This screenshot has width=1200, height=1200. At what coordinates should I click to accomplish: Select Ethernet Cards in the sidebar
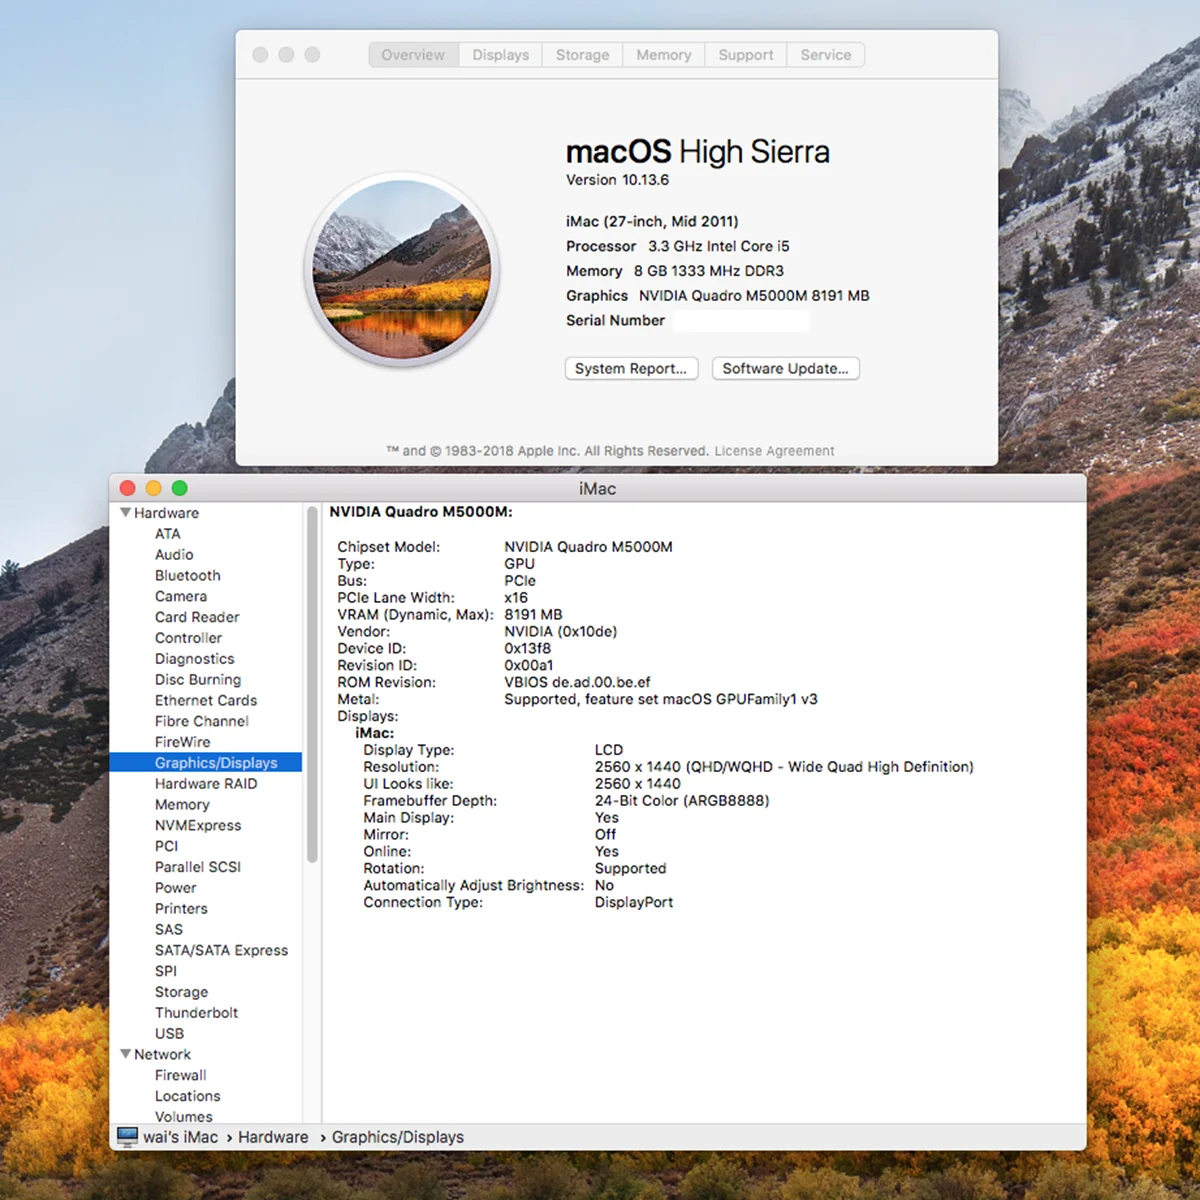click(x=206, y=701)
